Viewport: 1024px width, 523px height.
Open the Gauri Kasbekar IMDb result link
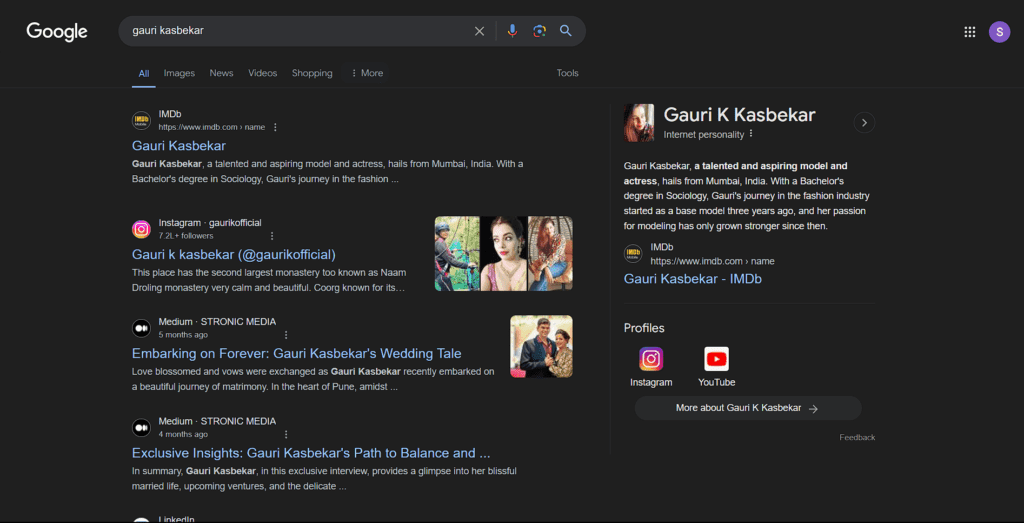179,146
